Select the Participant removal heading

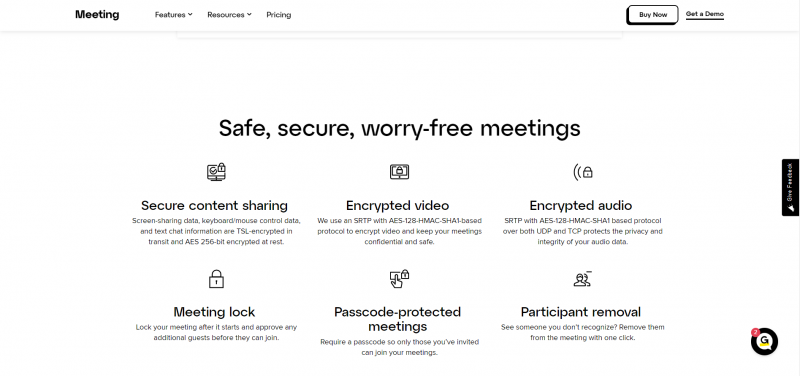(581, 312)
